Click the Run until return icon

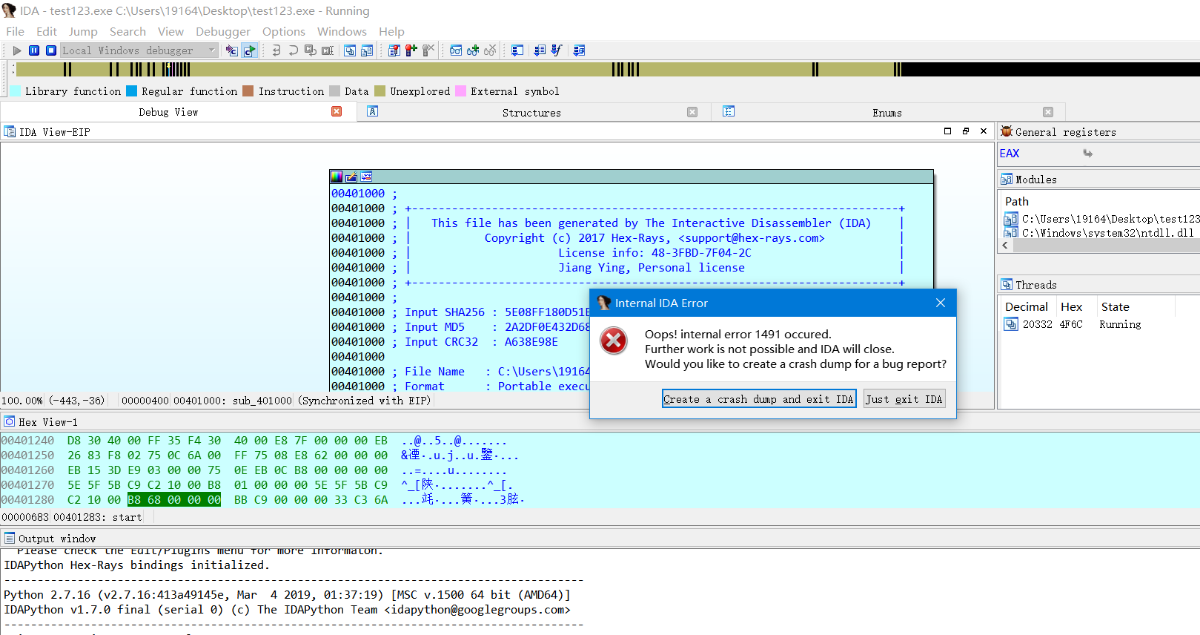click(311, 50)
